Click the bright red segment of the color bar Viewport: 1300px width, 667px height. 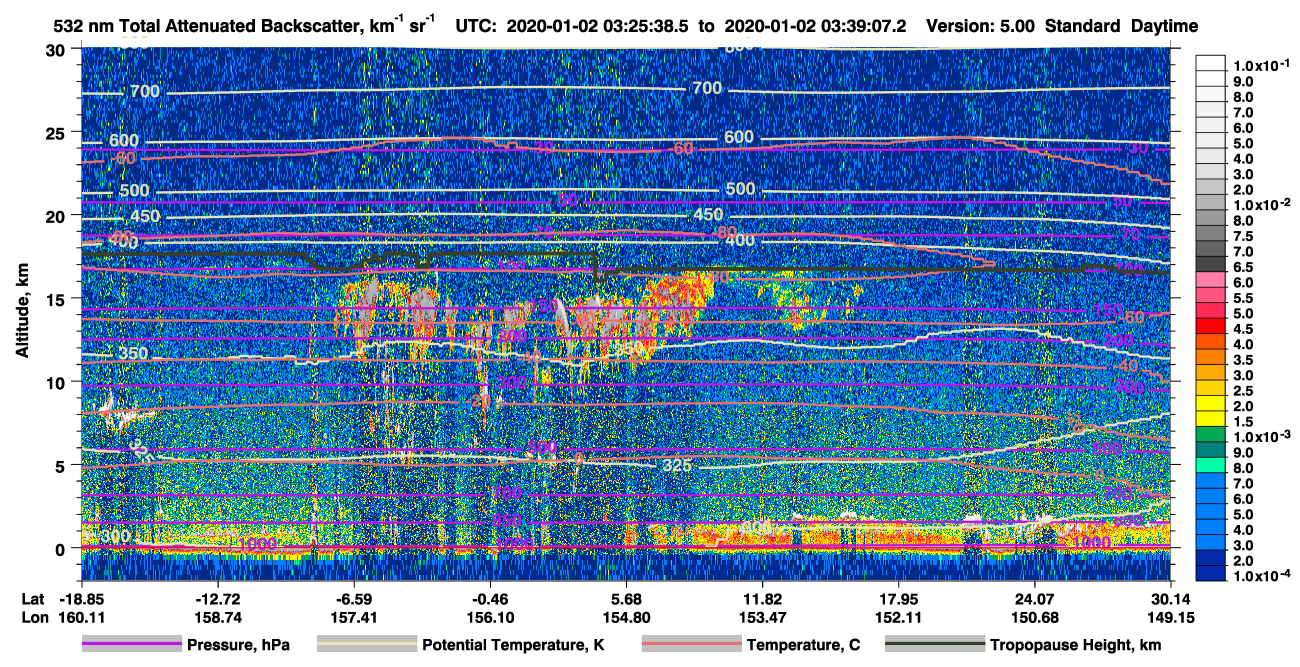[1210, 324]
